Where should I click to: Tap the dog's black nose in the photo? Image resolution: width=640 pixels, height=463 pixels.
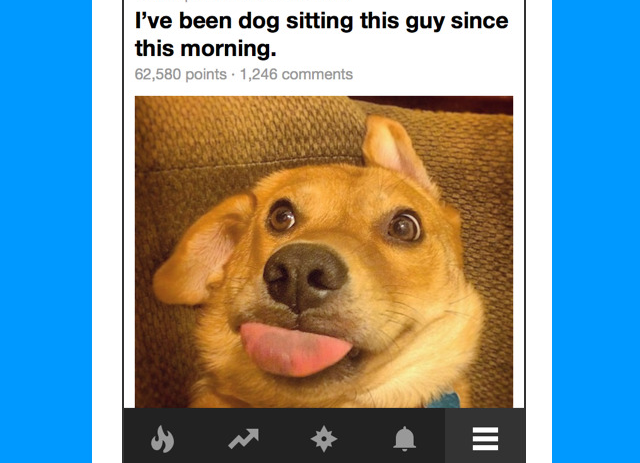pos(304,276)
